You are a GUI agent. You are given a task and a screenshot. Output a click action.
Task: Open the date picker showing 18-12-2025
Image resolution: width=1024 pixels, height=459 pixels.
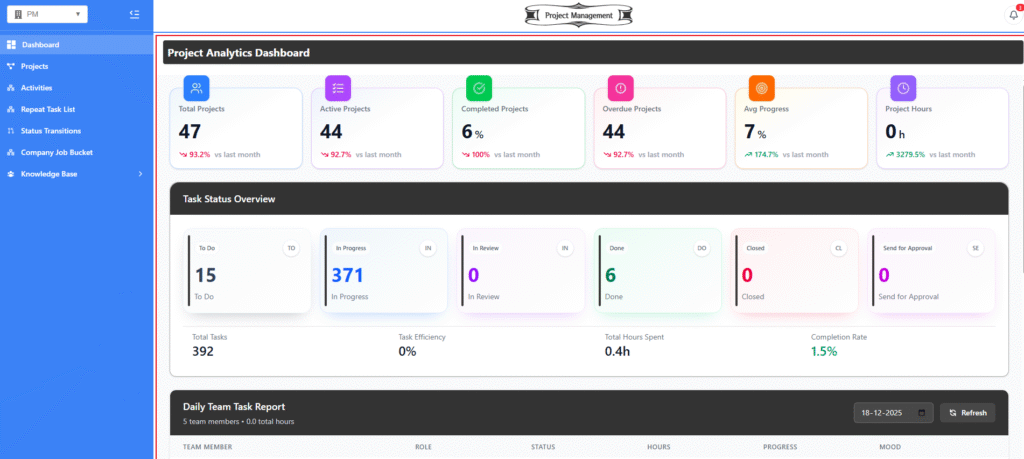(x=894, y=413)
